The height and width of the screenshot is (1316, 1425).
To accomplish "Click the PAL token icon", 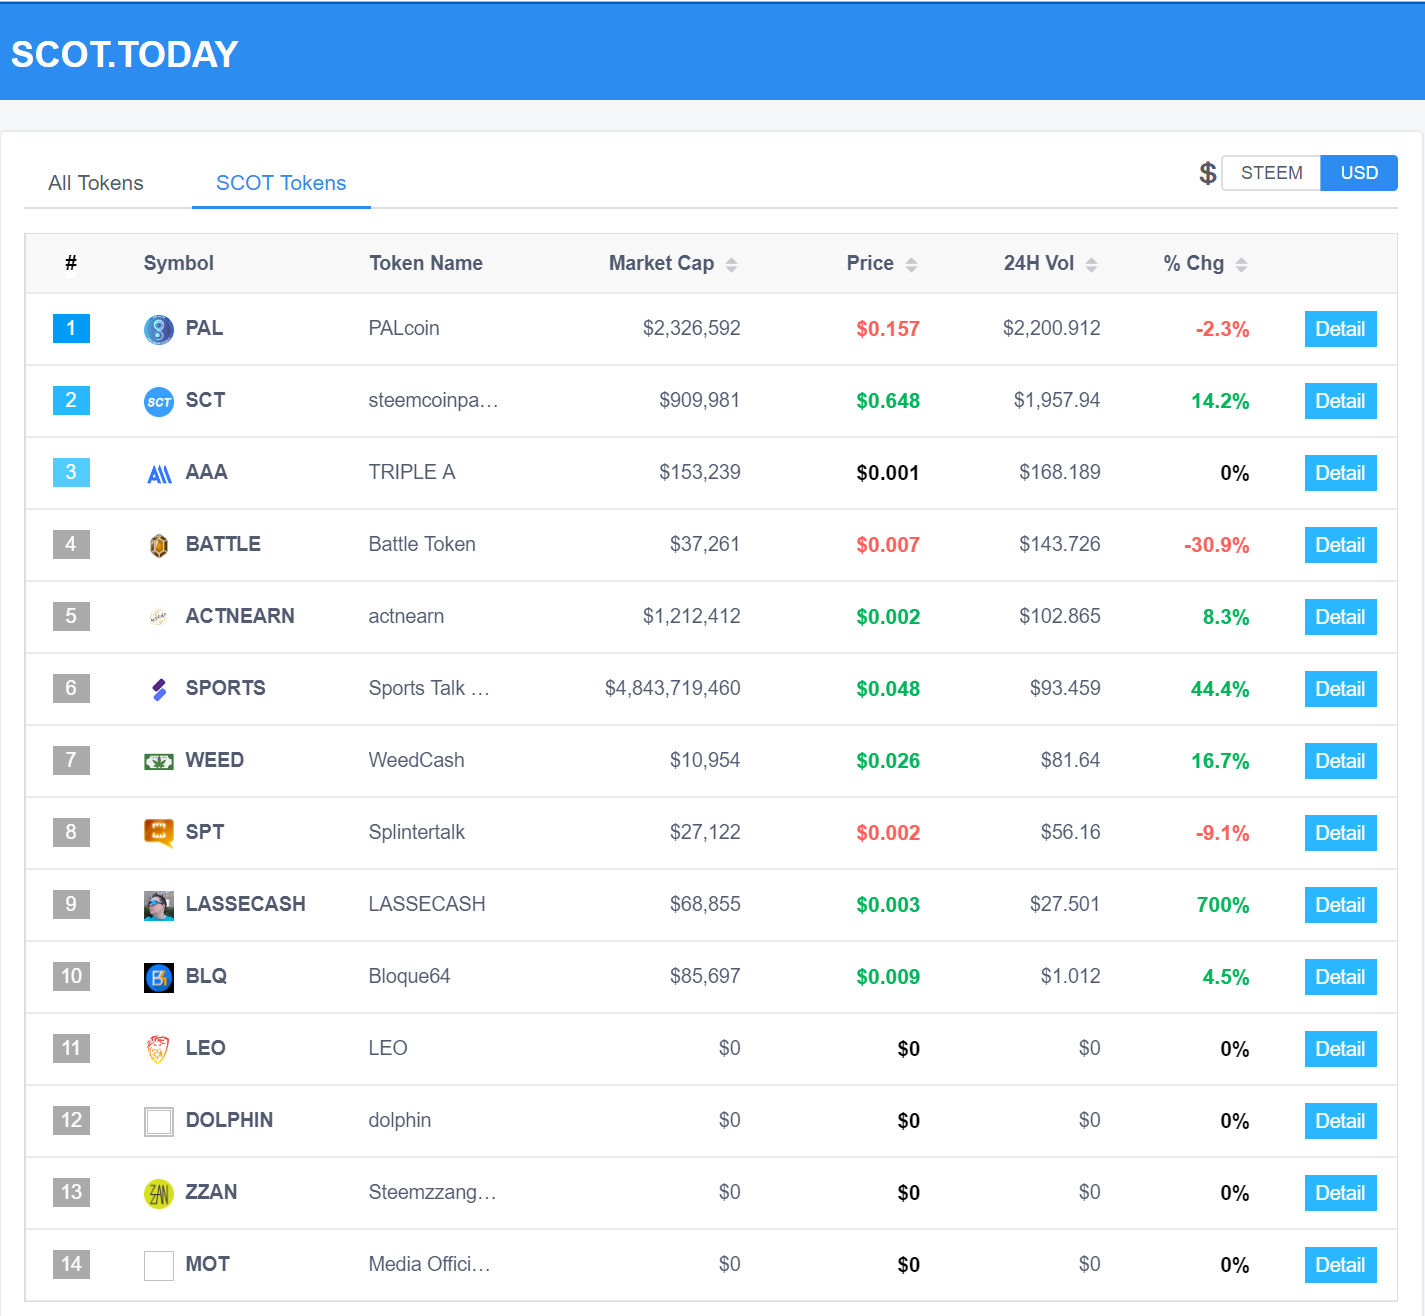I will (159, 329).
